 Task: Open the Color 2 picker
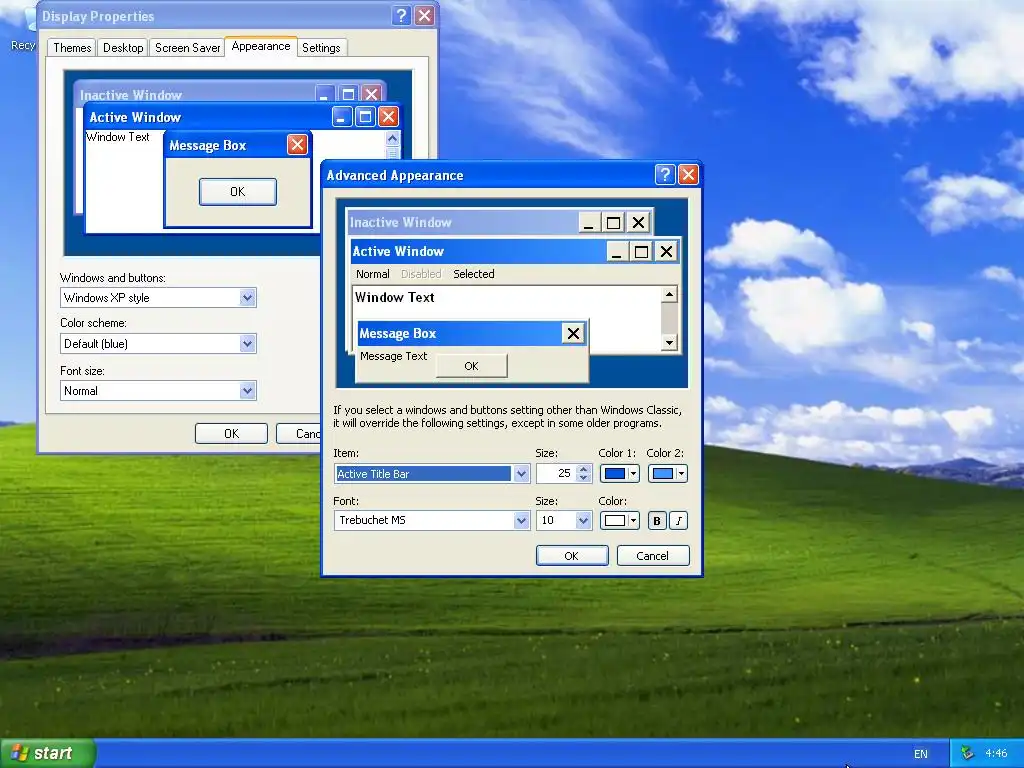click(x=667, y=473)
